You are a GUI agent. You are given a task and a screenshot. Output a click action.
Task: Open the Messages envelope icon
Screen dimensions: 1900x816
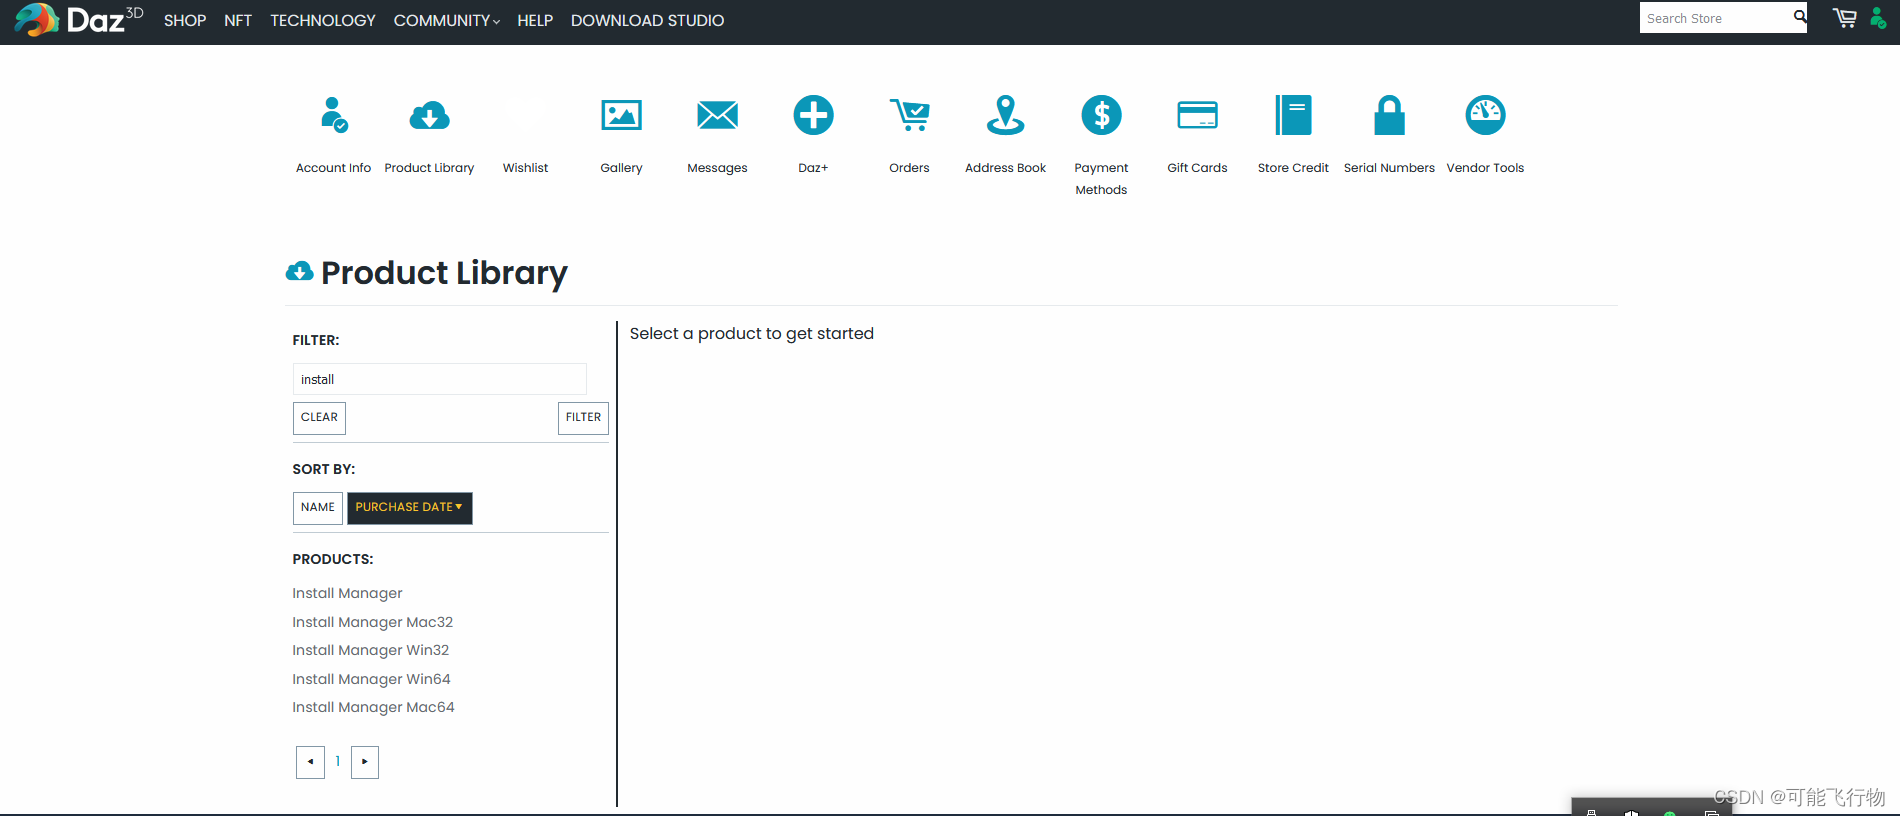pos(717,115)
